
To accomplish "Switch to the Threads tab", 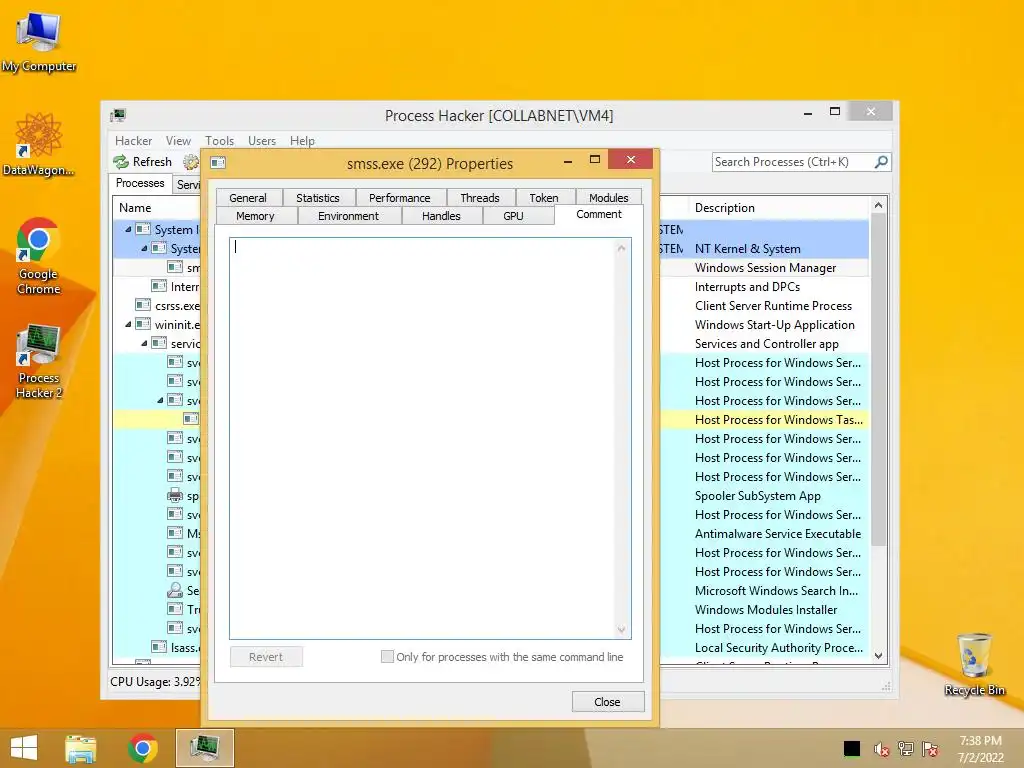I will coord(480,198).
